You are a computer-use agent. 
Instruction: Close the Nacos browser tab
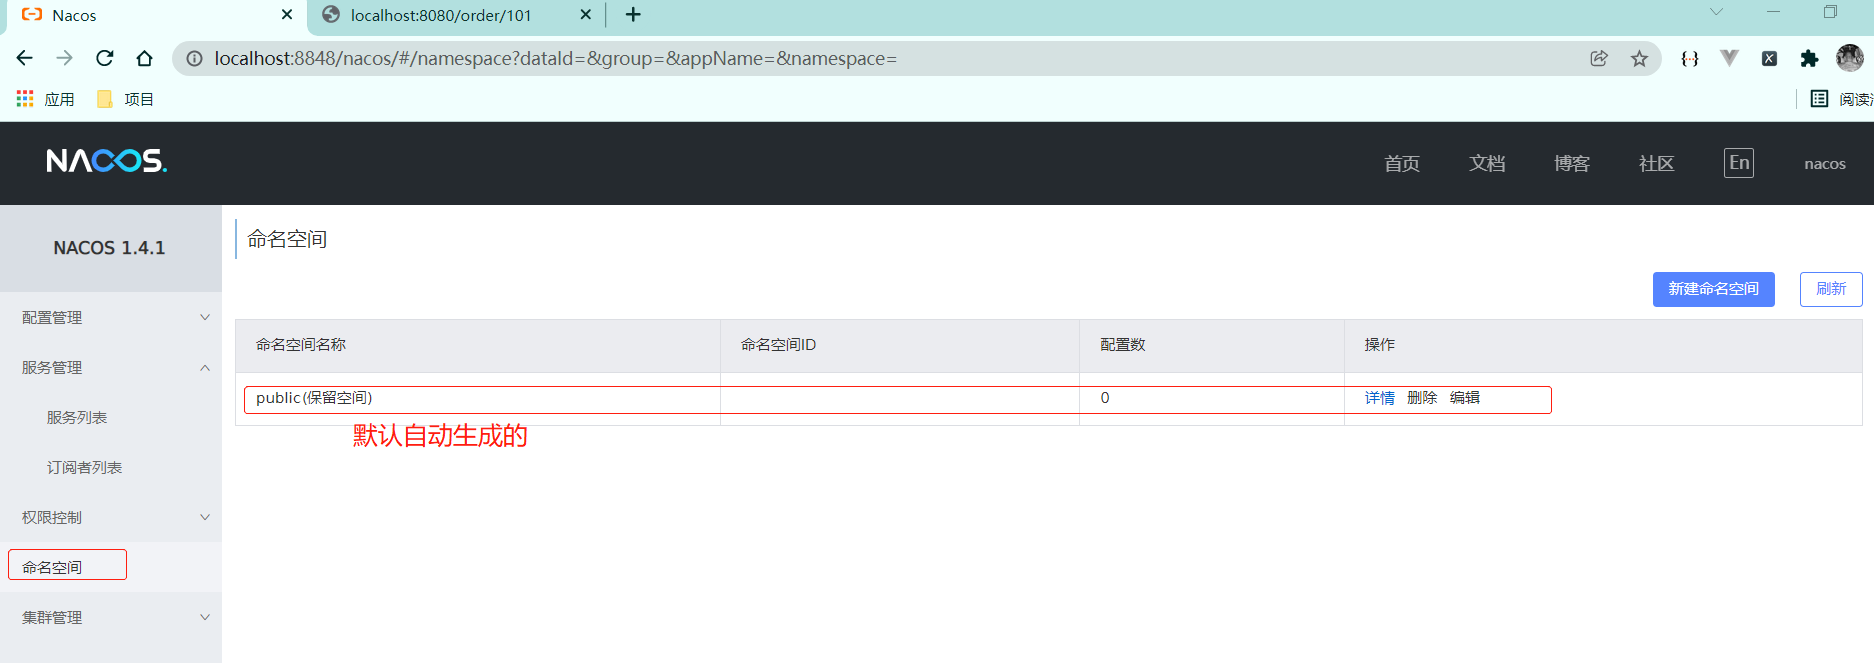(x=287, y=15)
